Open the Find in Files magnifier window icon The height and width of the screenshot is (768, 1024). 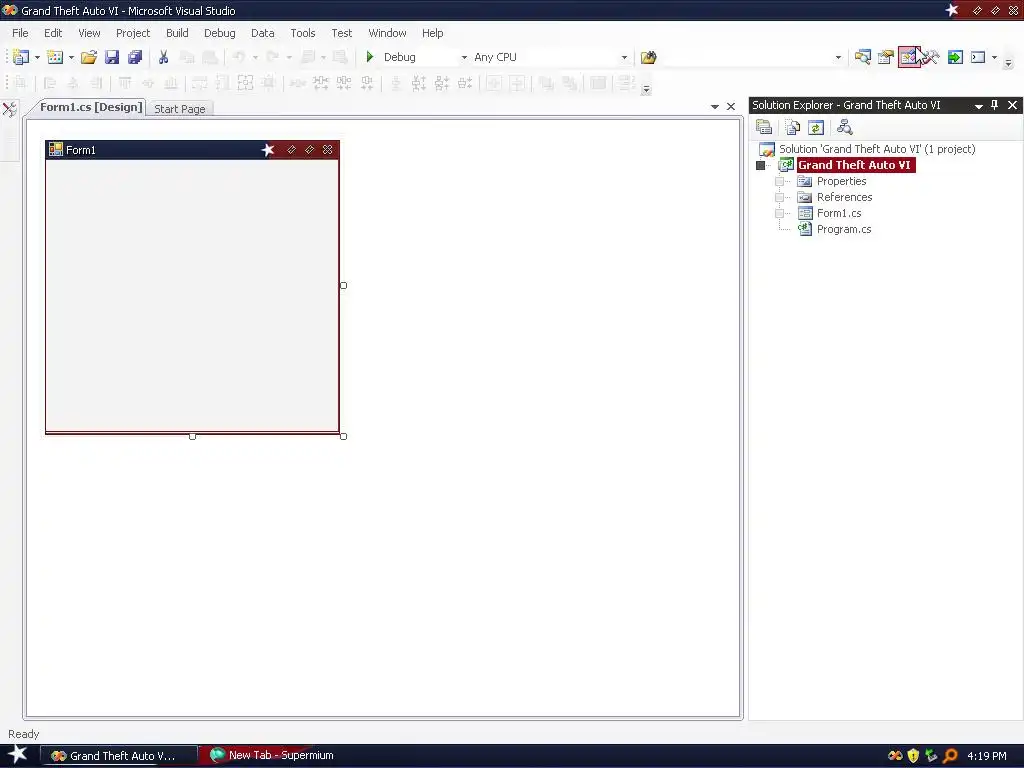[863, 57]
